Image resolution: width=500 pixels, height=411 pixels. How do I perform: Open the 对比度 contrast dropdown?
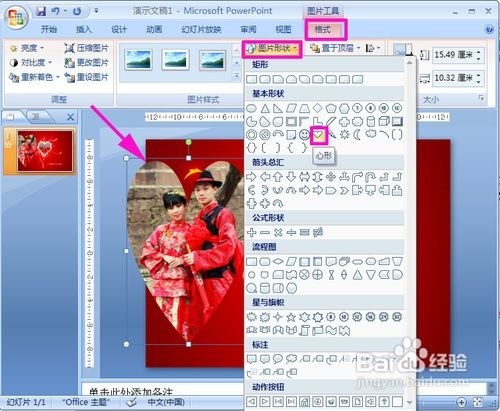tap(31, 62)
